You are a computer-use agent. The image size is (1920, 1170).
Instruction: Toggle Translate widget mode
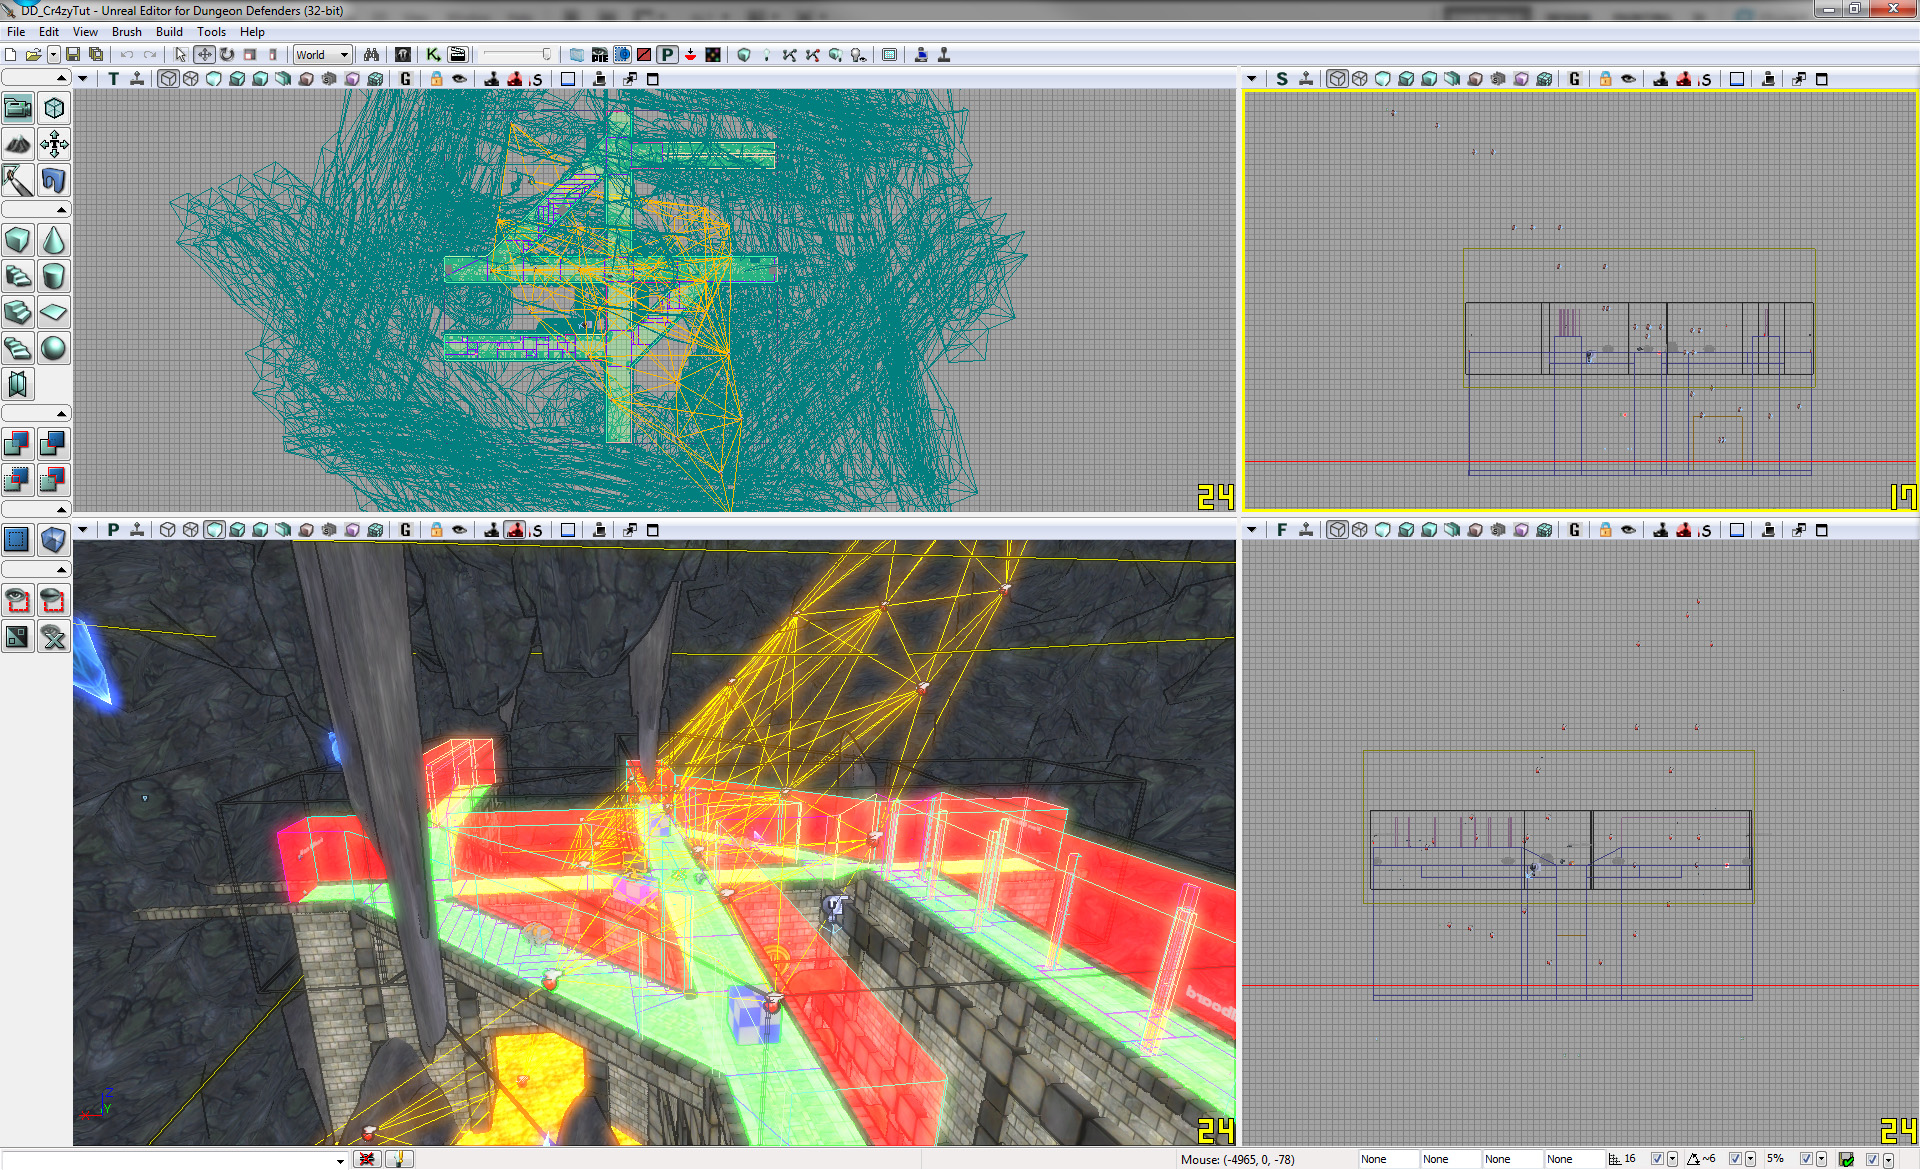tap(204, 55)
